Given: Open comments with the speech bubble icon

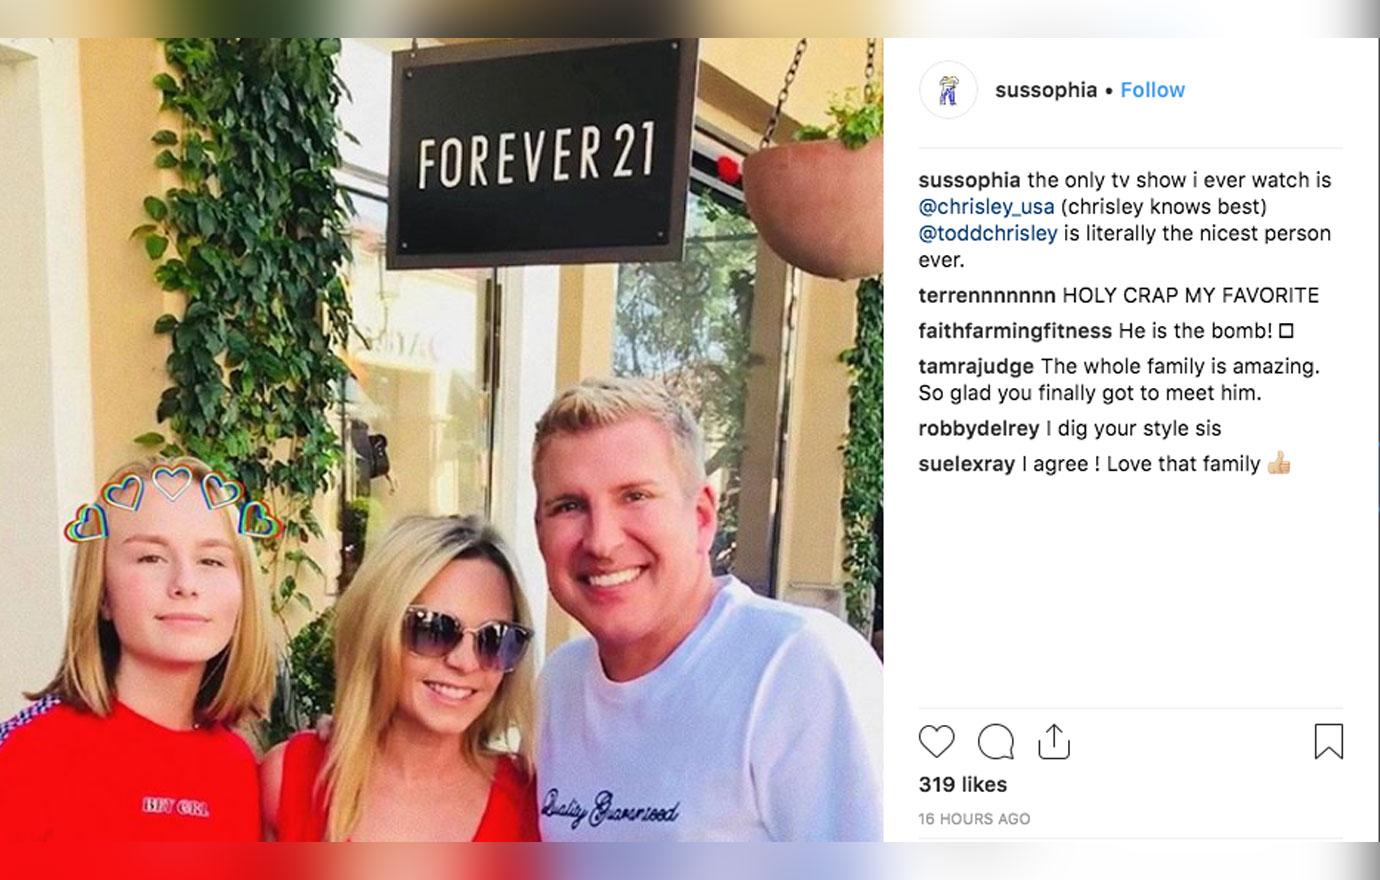Looking at the screenshot, I should pyautogui.click(x=995, y=742).
